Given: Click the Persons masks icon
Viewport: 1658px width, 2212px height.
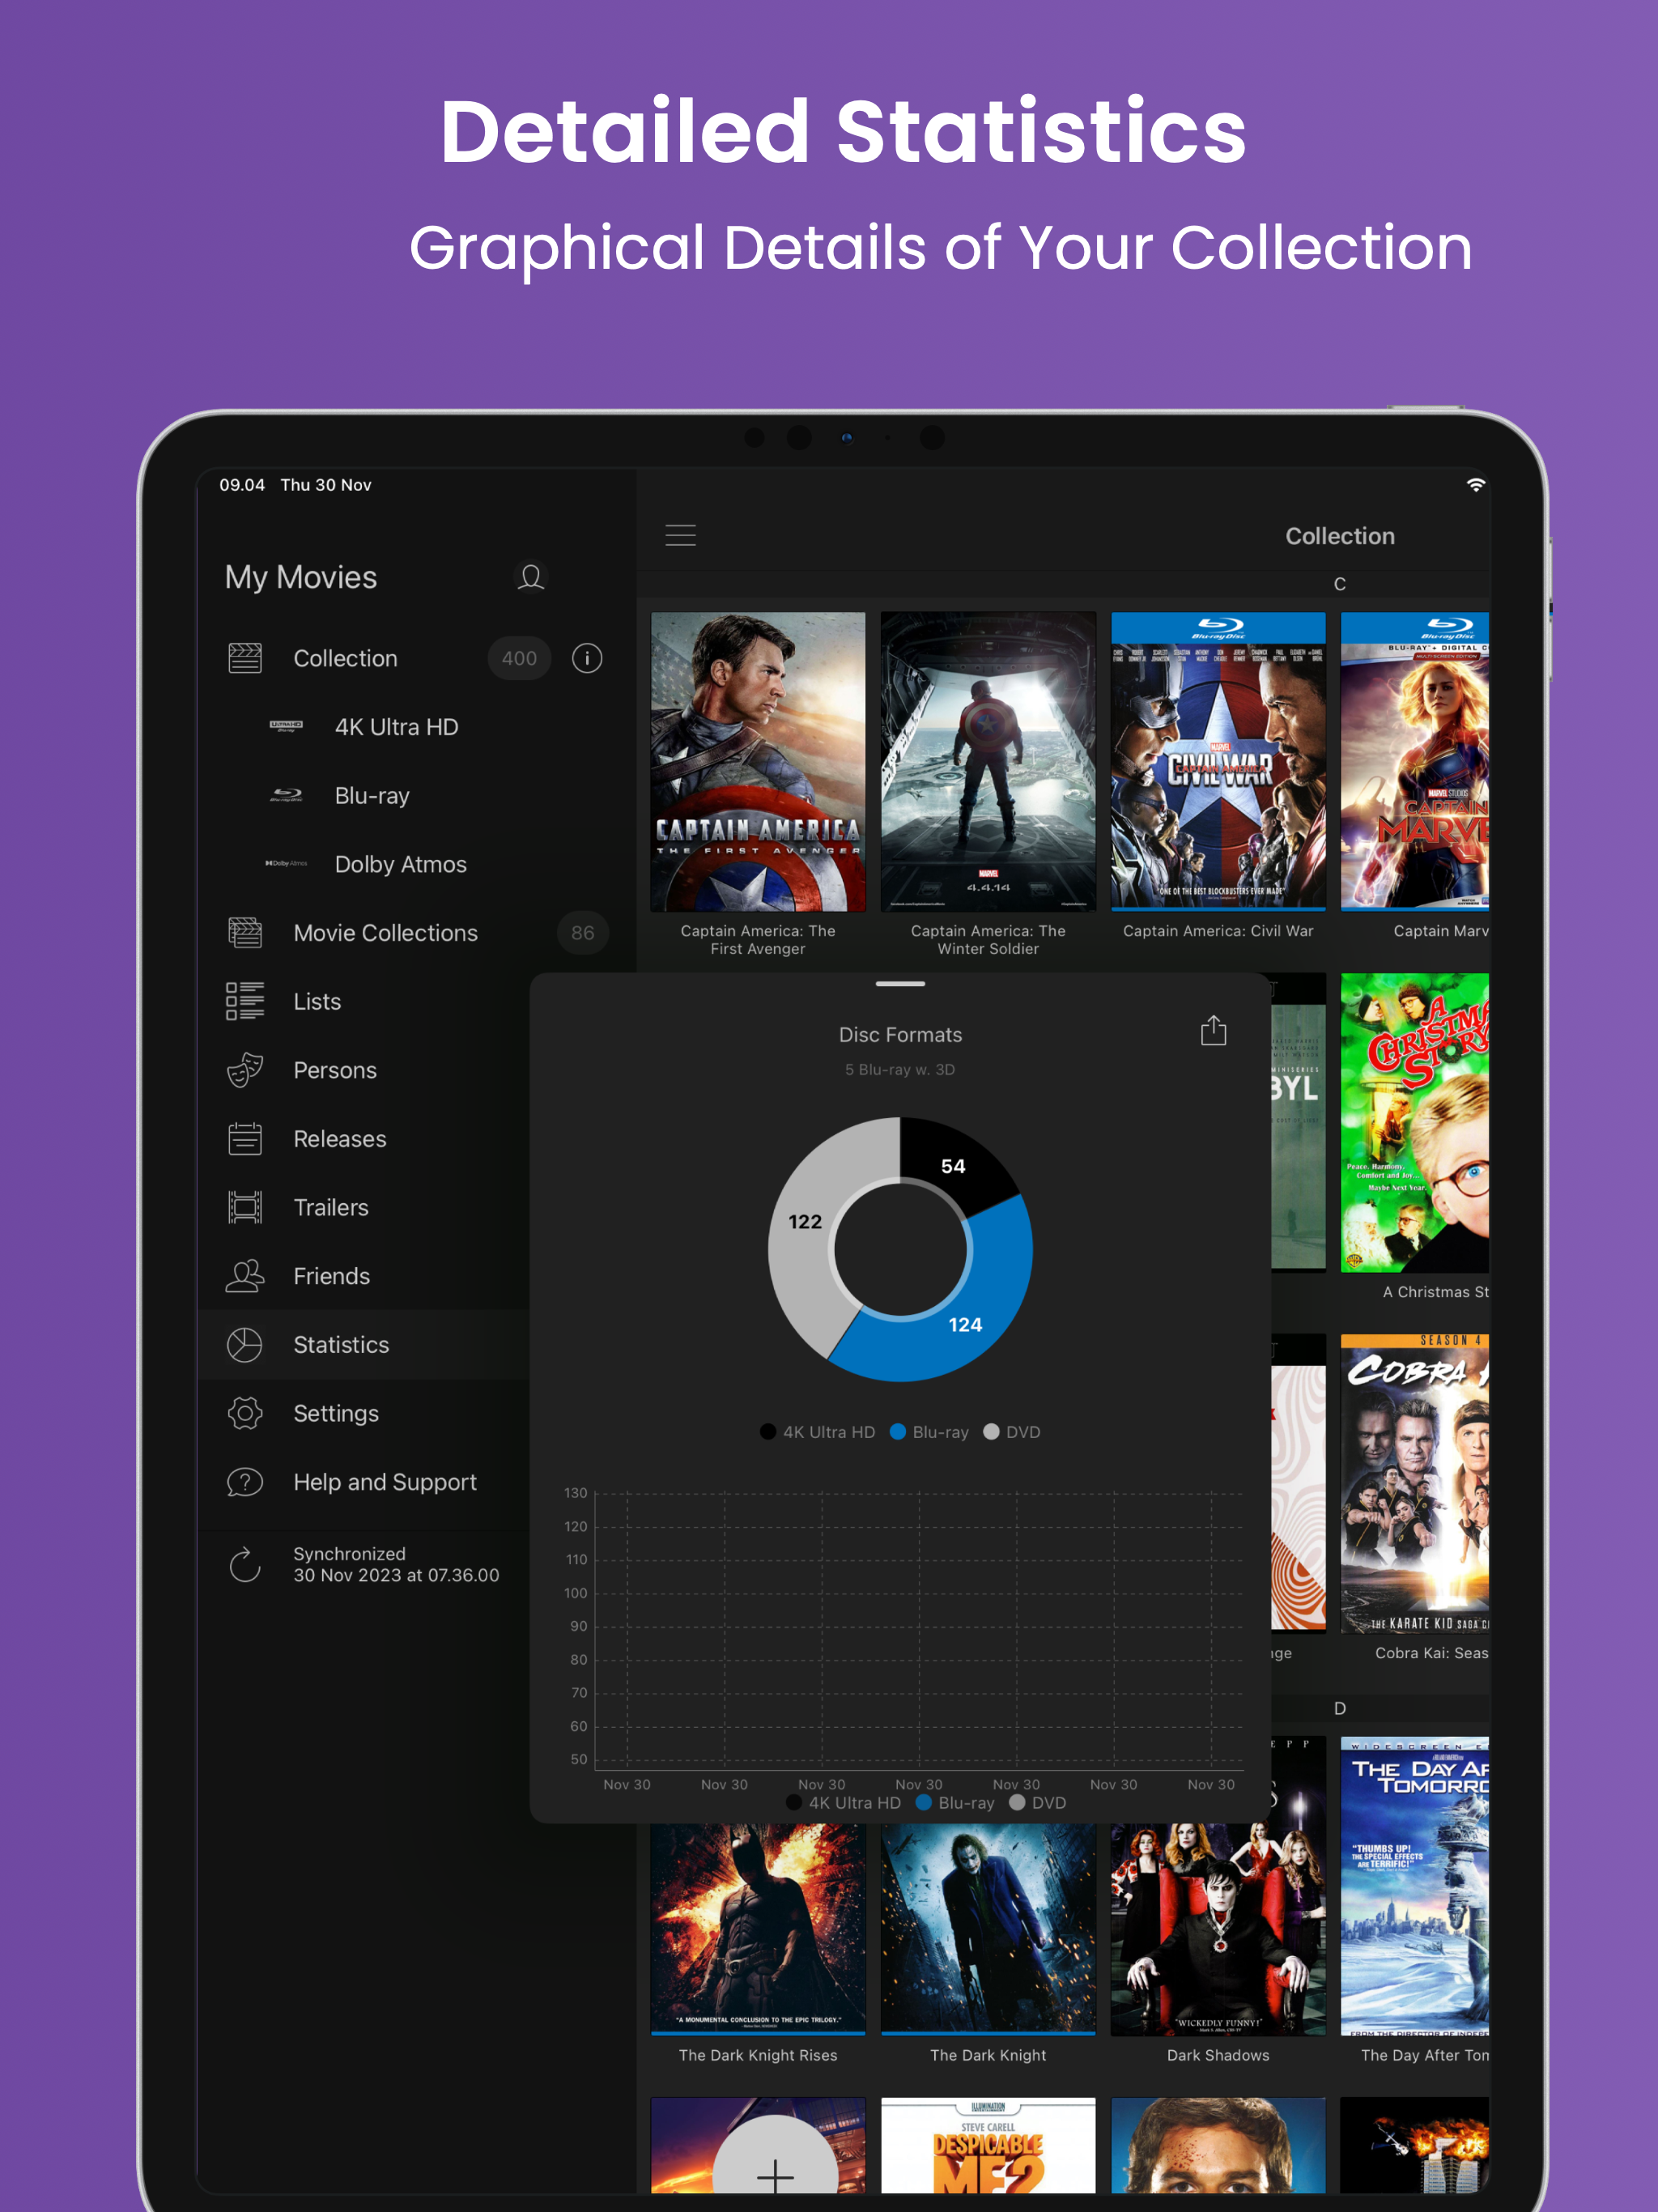Looking at the screenshot, I should point(245,1070).
